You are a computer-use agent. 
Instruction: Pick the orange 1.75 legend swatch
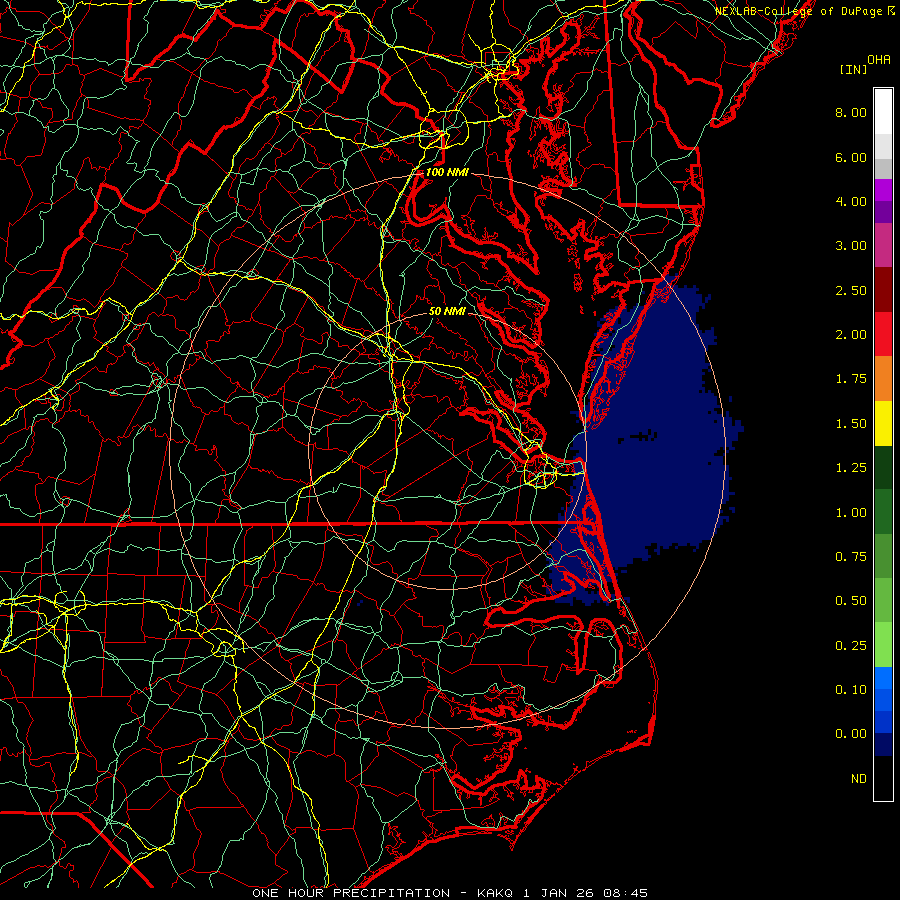click(x=883, y=379)
